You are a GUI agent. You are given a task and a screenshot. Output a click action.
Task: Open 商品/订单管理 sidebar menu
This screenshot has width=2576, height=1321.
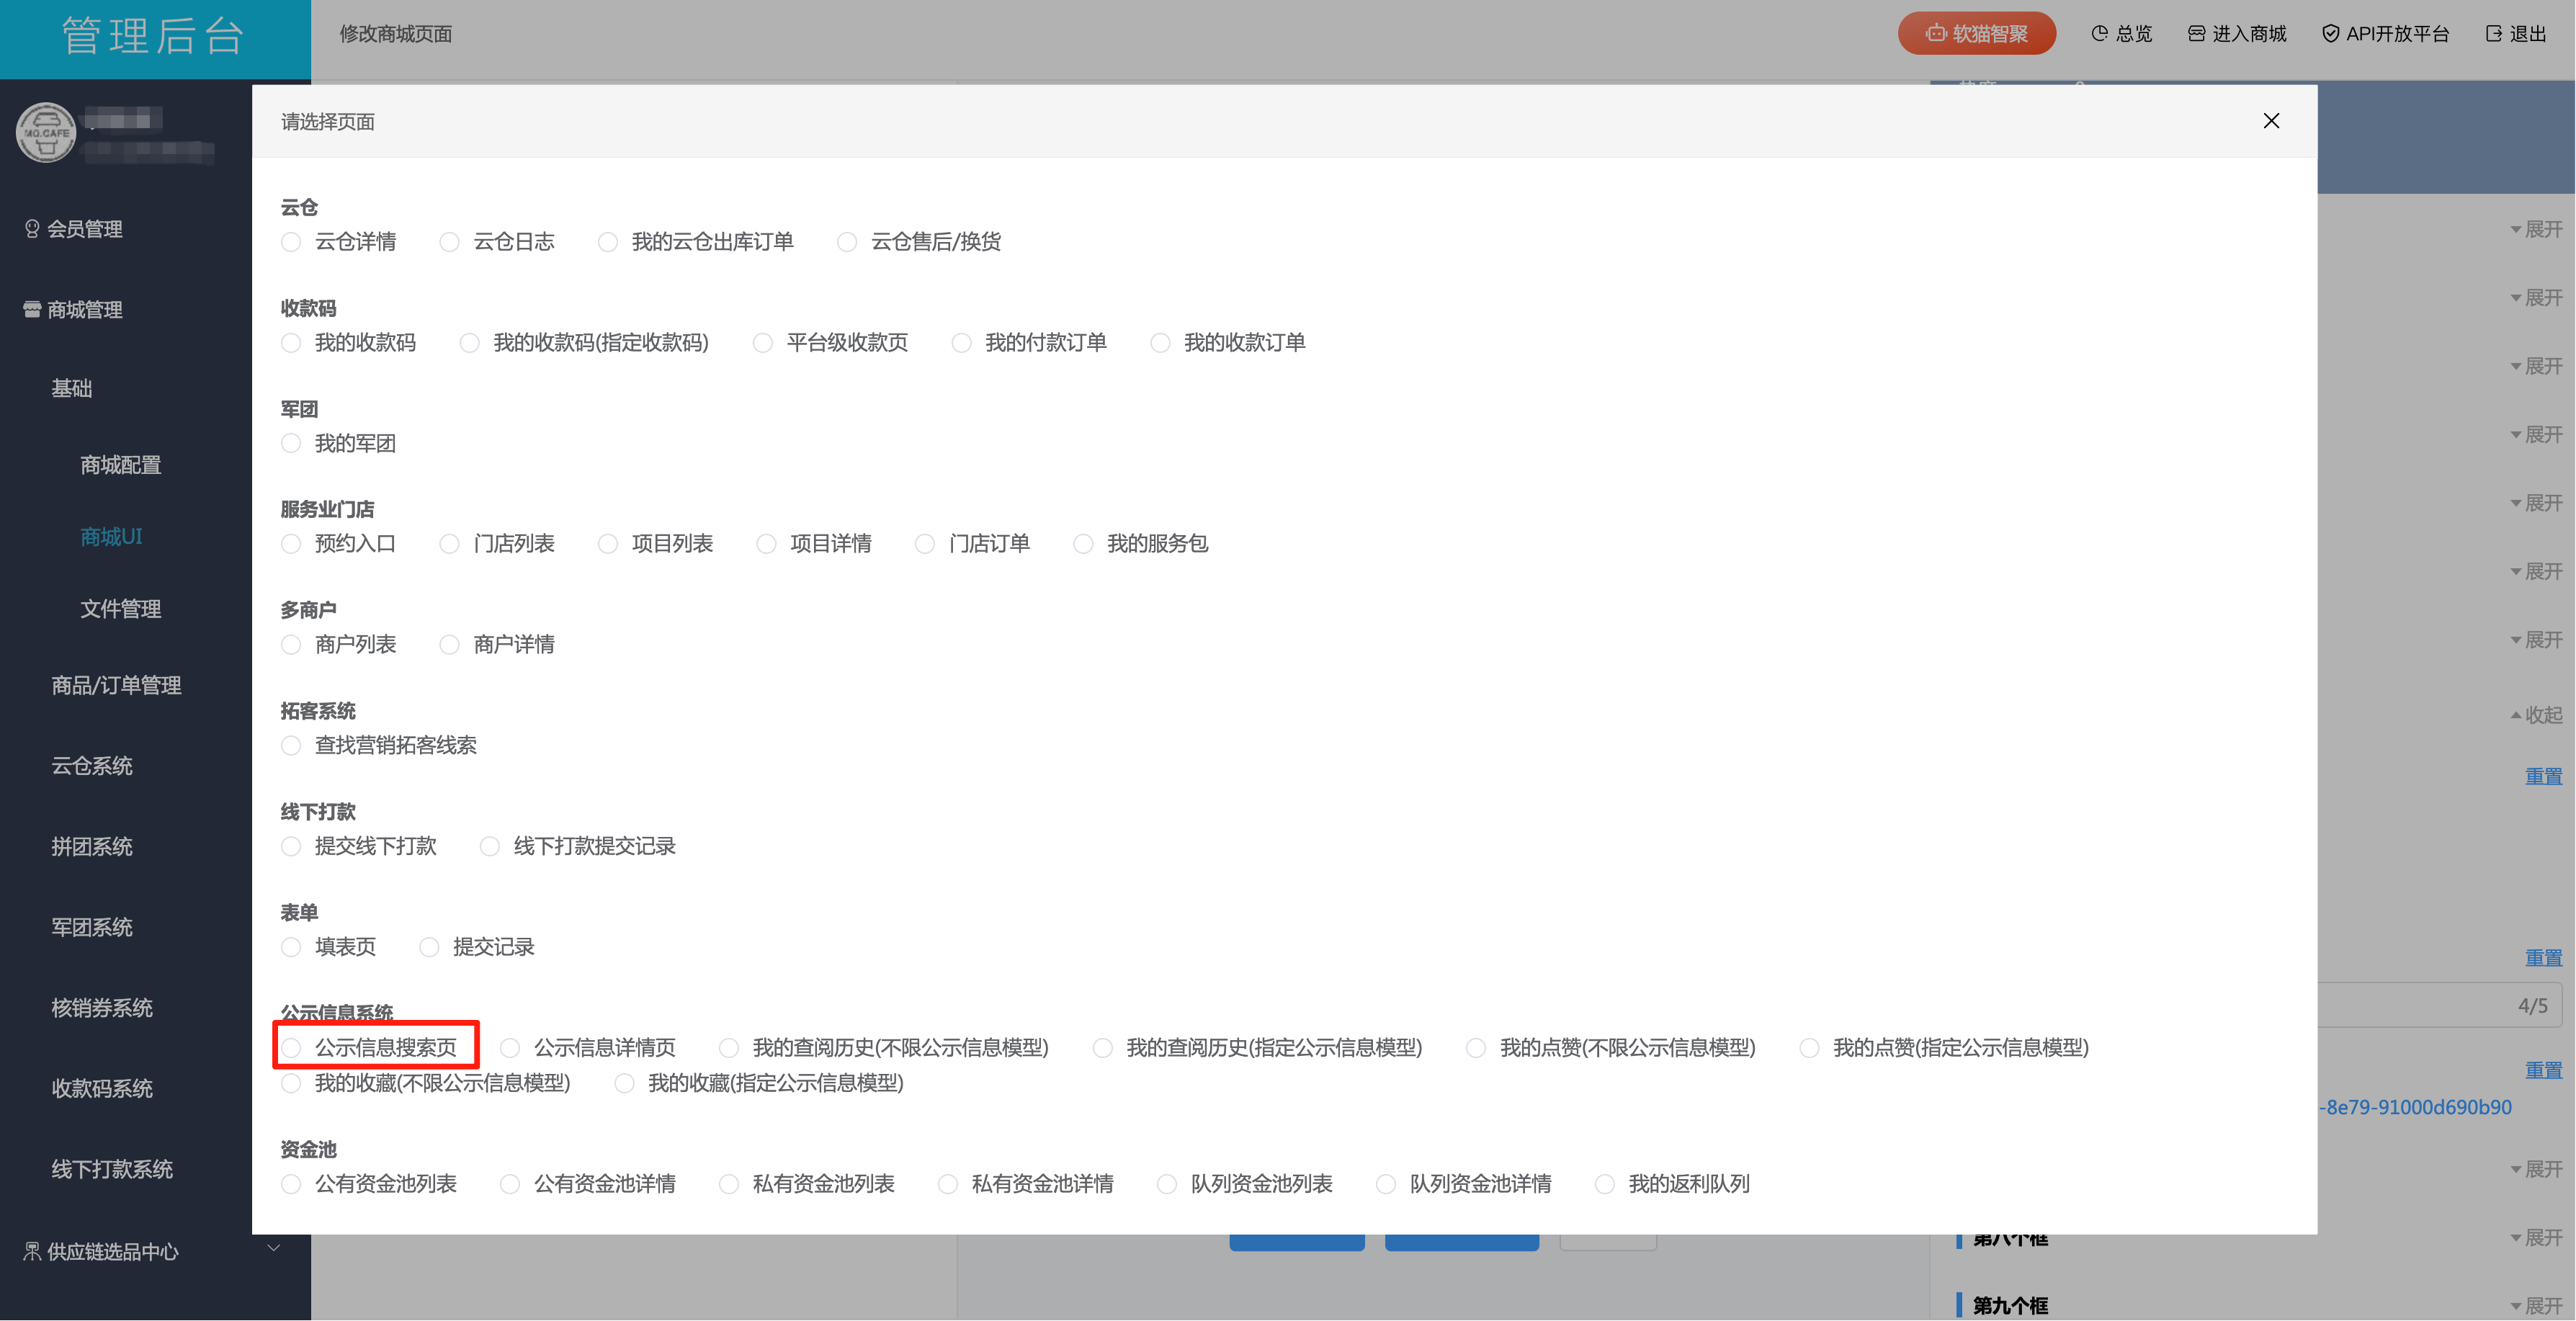pyautogui.click(x=116, y=685)
